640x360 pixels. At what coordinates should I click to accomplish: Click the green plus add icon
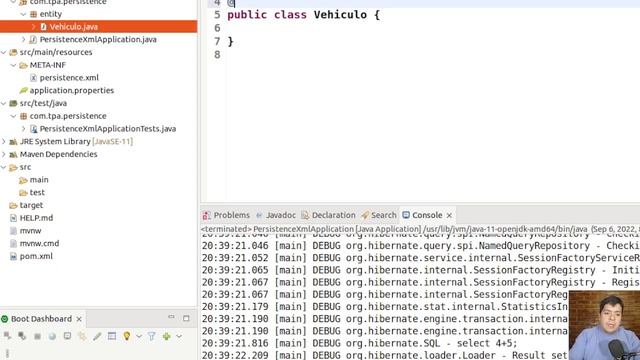click(166, 336)
